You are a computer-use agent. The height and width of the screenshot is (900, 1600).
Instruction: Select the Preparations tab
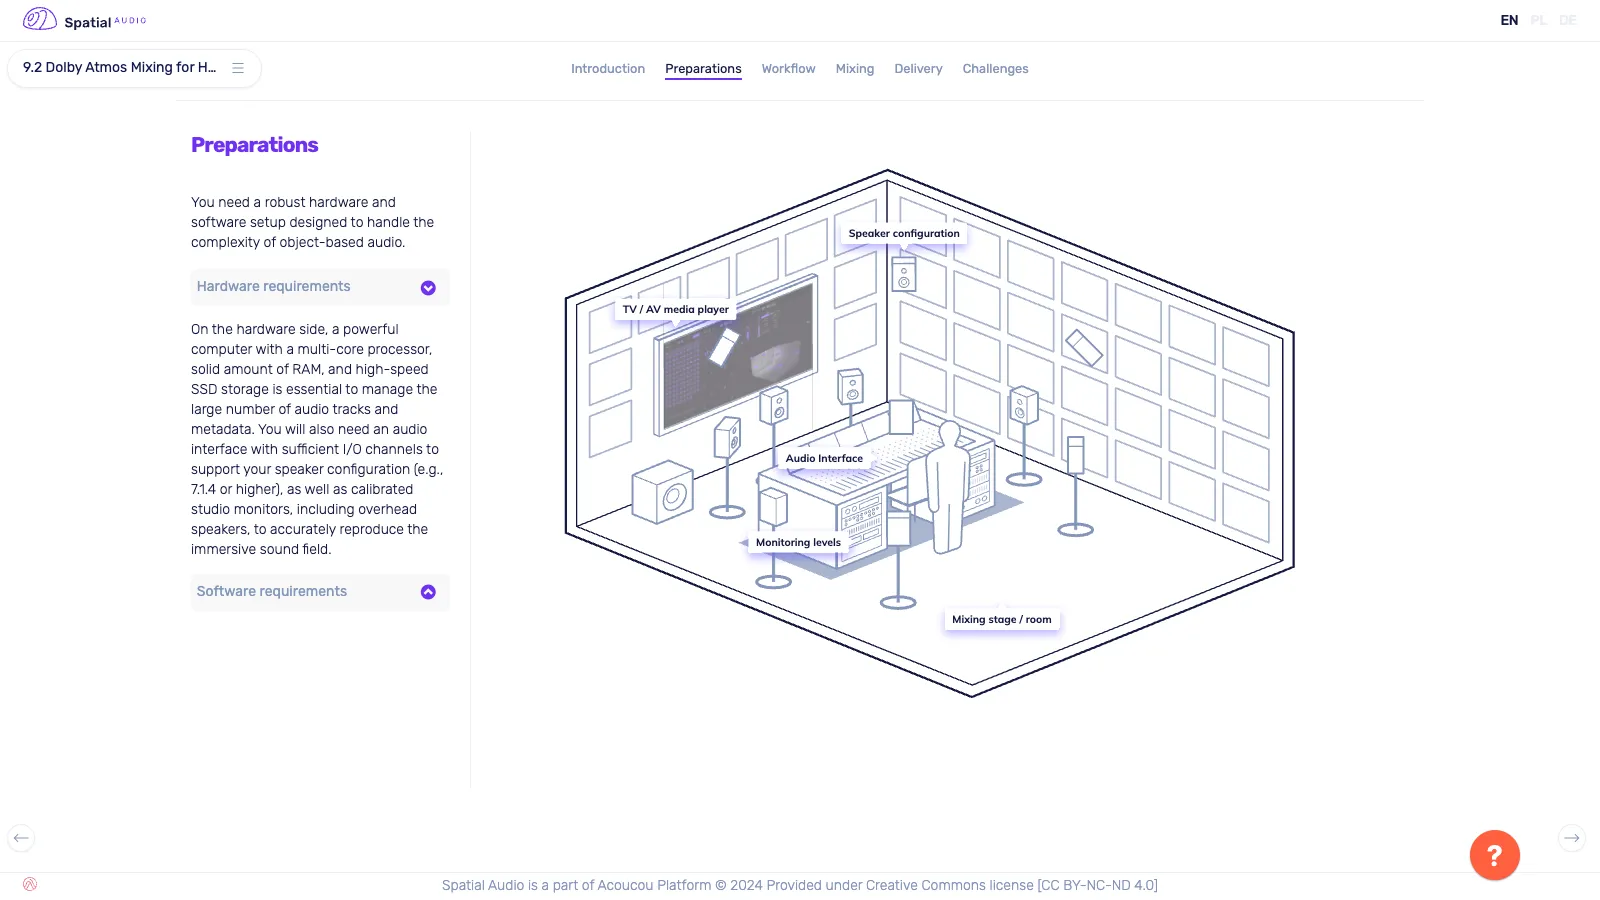point(703,69)
